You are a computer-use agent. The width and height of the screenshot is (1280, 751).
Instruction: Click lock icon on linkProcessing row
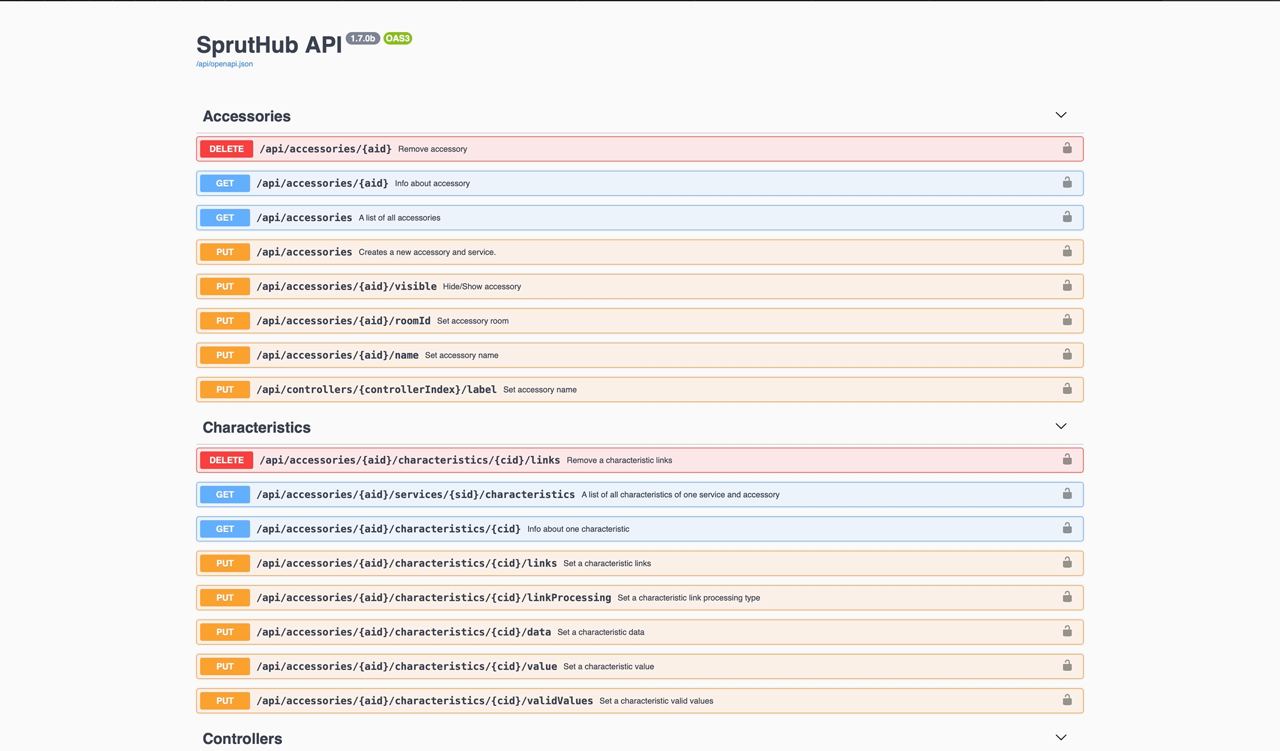coord(1067,597)
